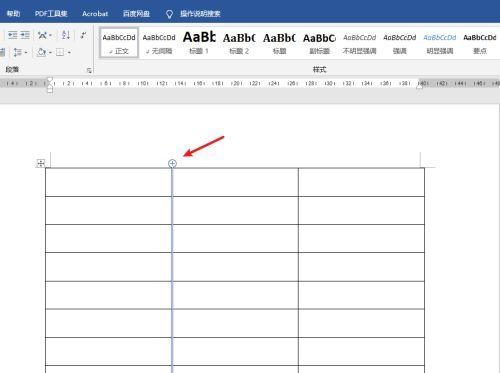This screenshot has width=500, height=373.
Task: Click the line spacing icon
Action: click(17, 52)
